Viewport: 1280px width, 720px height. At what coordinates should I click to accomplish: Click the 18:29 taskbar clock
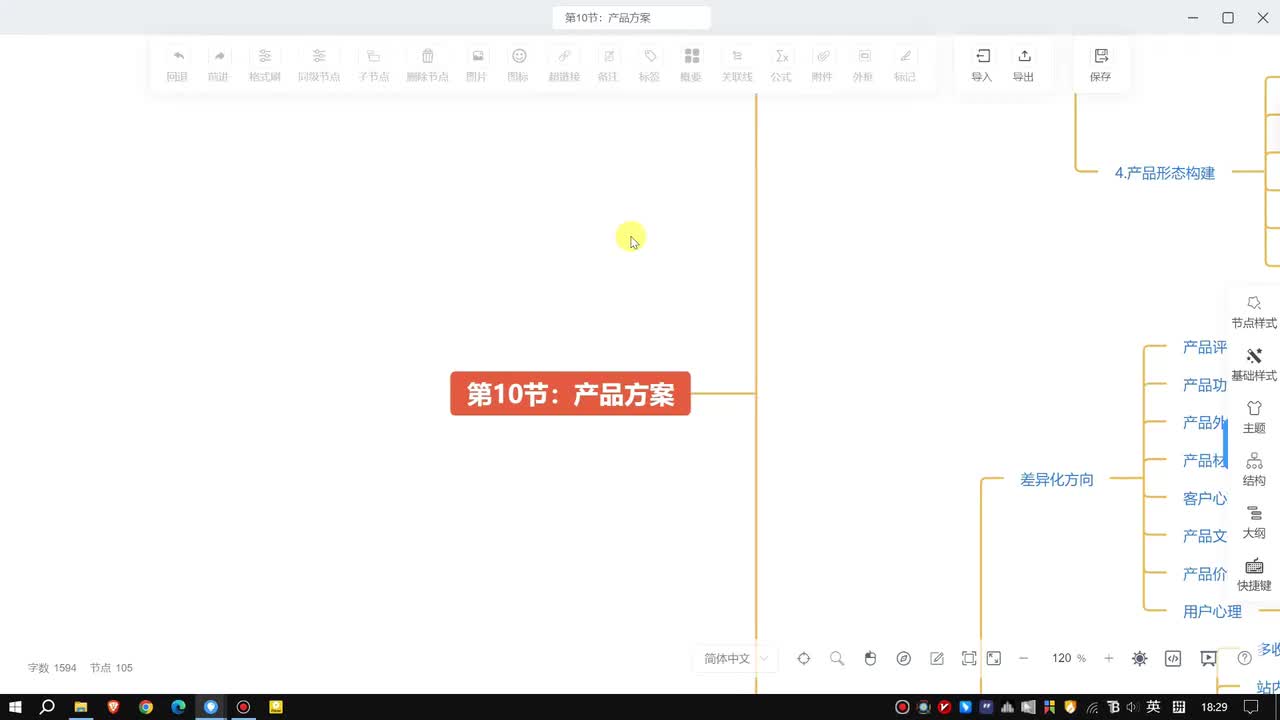(1214, 707)
